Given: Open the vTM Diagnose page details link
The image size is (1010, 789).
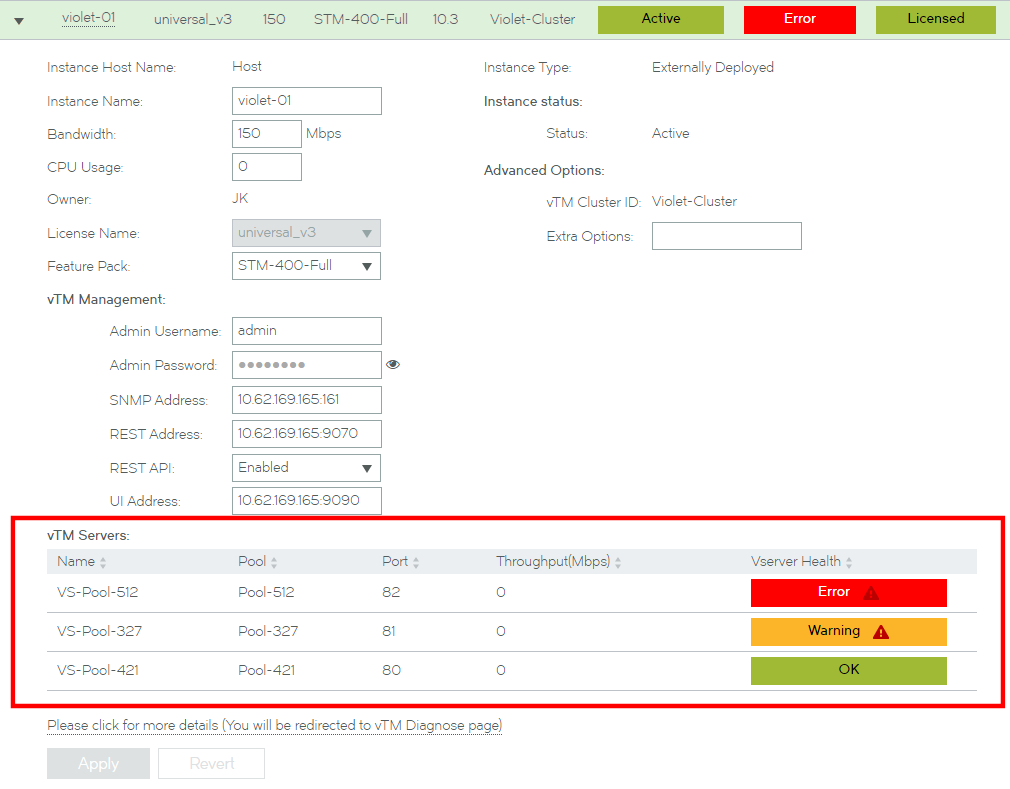Looking at the screenshot, I should [274, 726].
